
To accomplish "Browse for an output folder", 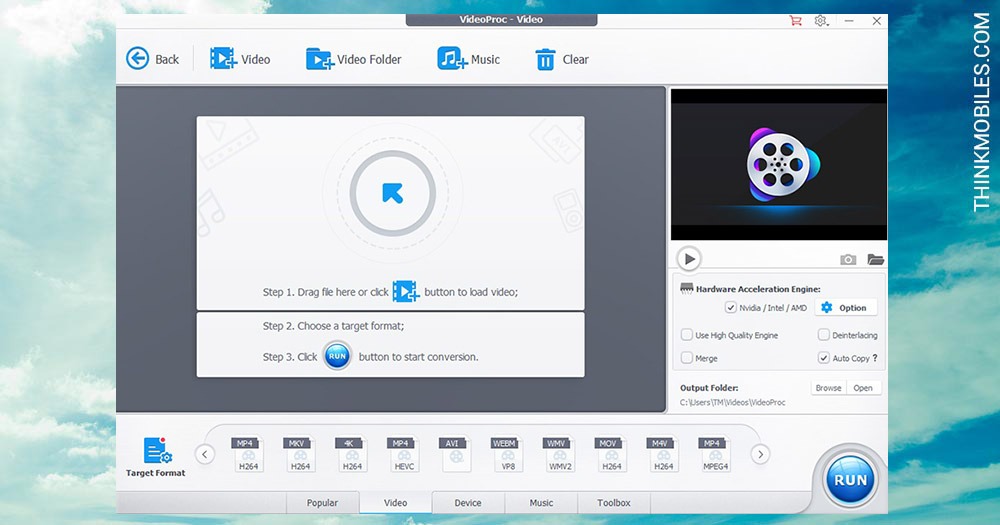I will pos(828,388).
